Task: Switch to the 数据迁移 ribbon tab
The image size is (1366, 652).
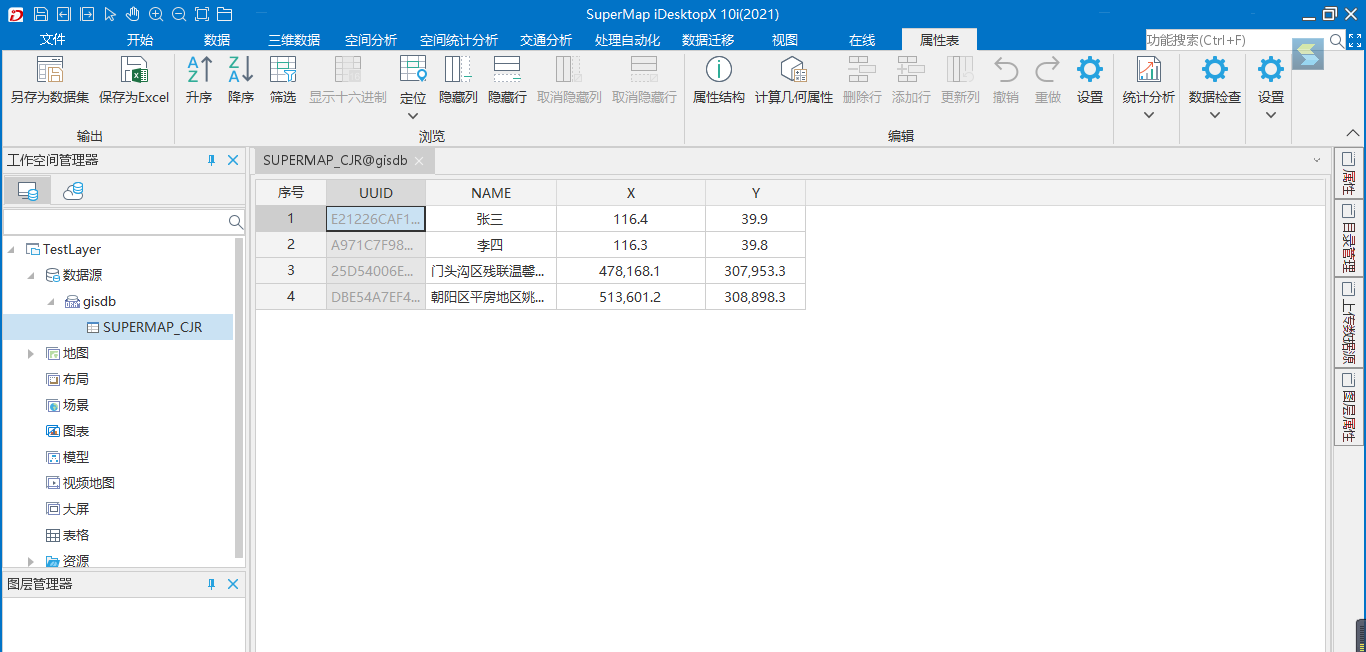Action: [708, 40]
